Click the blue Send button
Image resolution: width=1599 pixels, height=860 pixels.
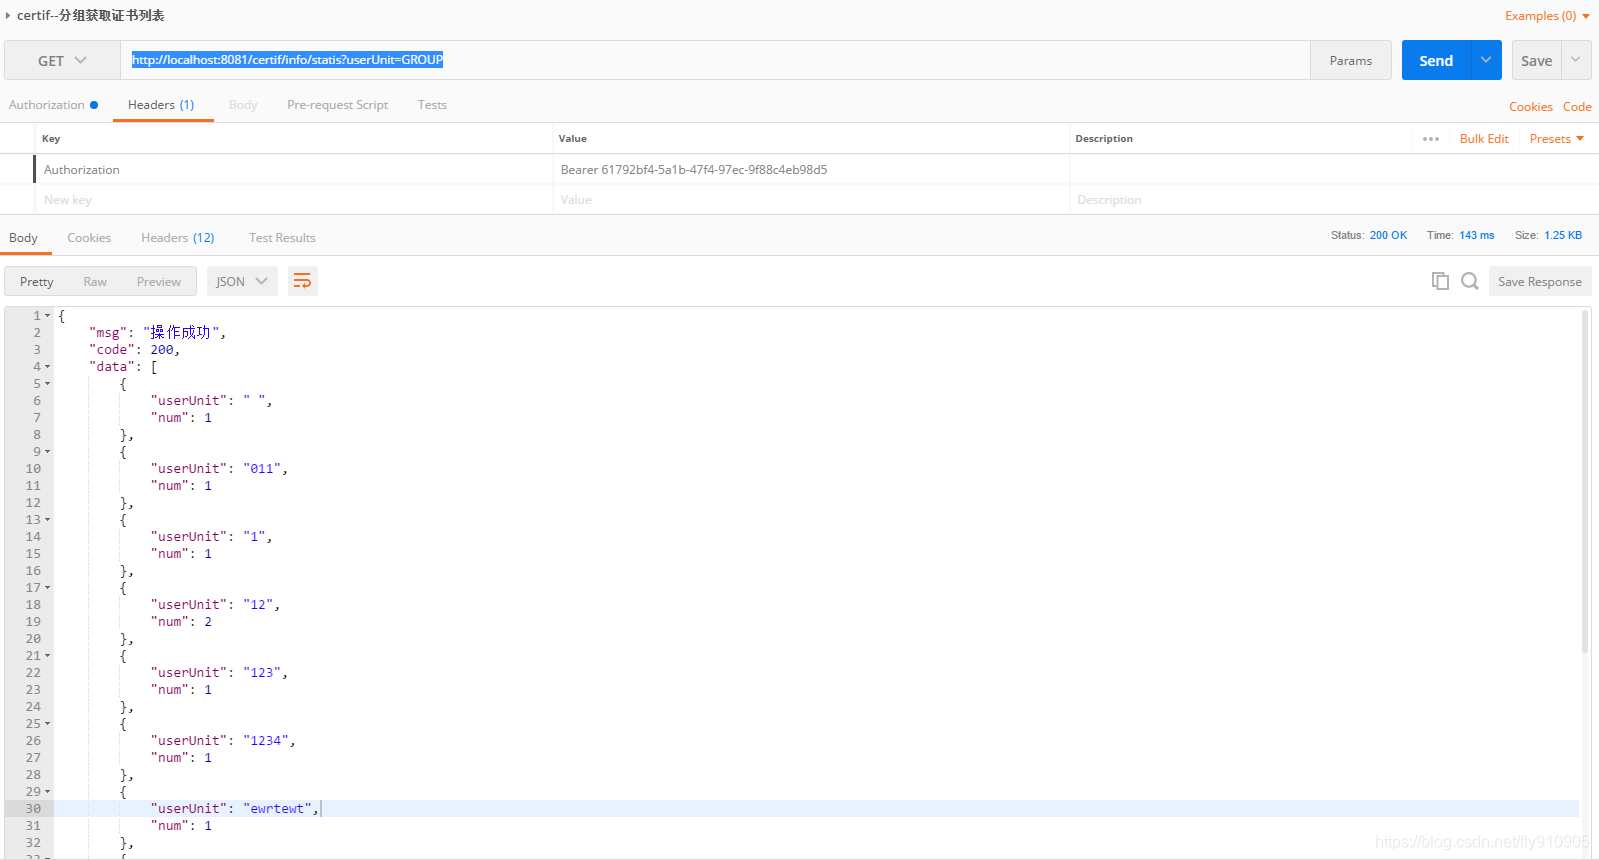(x=1436, y=60)
